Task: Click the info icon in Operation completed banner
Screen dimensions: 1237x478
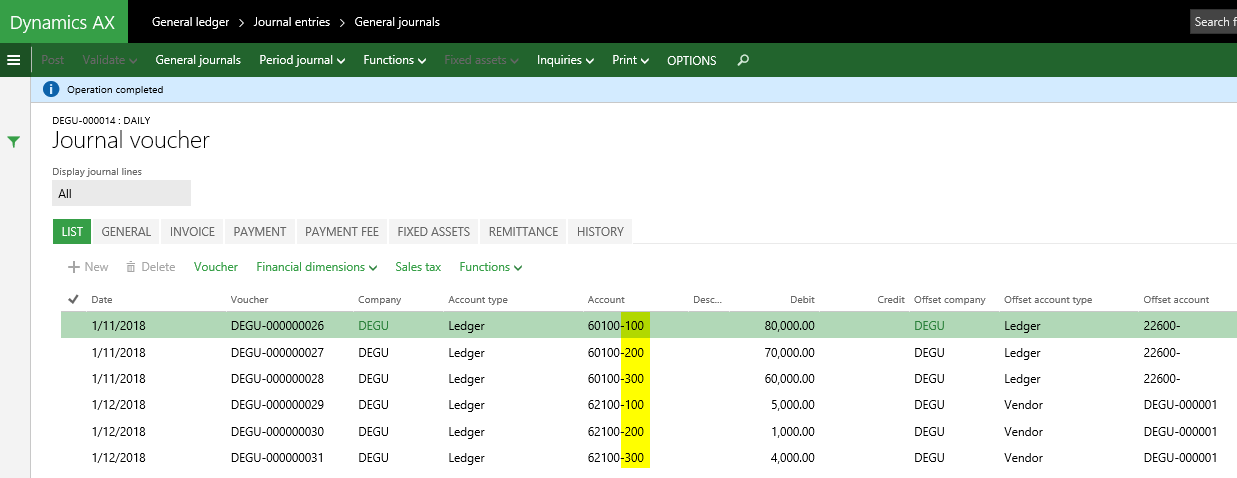Action: pyautogui.click(x=52, y=89)
